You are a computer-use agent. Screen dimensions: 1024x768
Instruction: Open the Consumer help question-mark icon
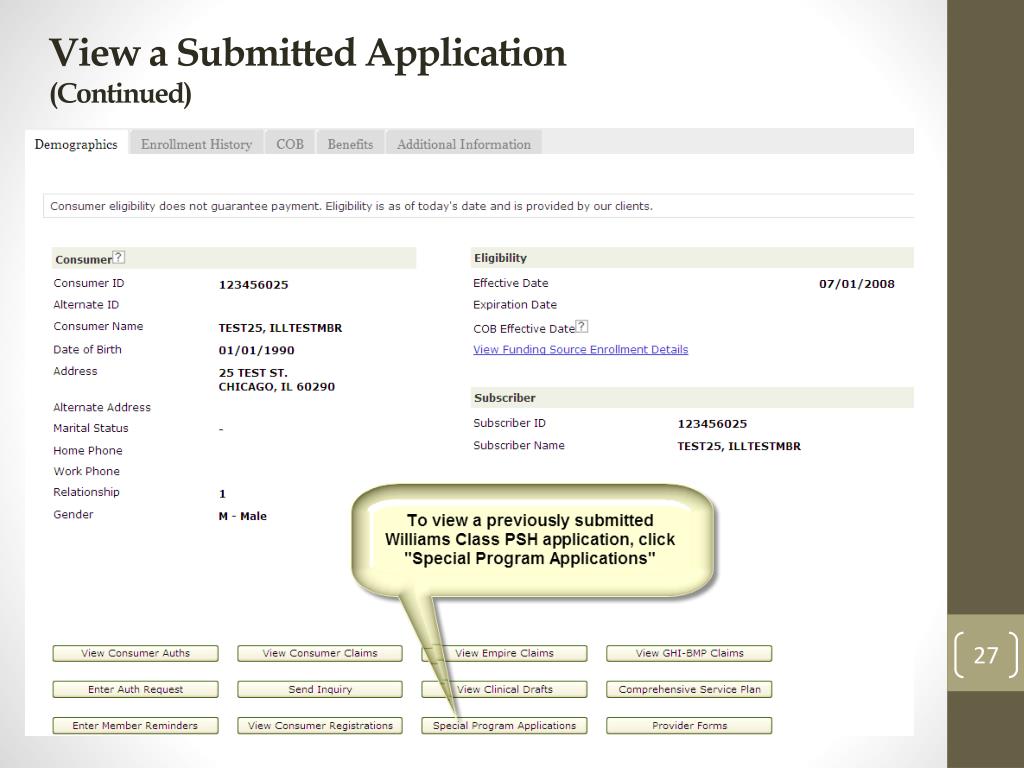tap(119, 257)
